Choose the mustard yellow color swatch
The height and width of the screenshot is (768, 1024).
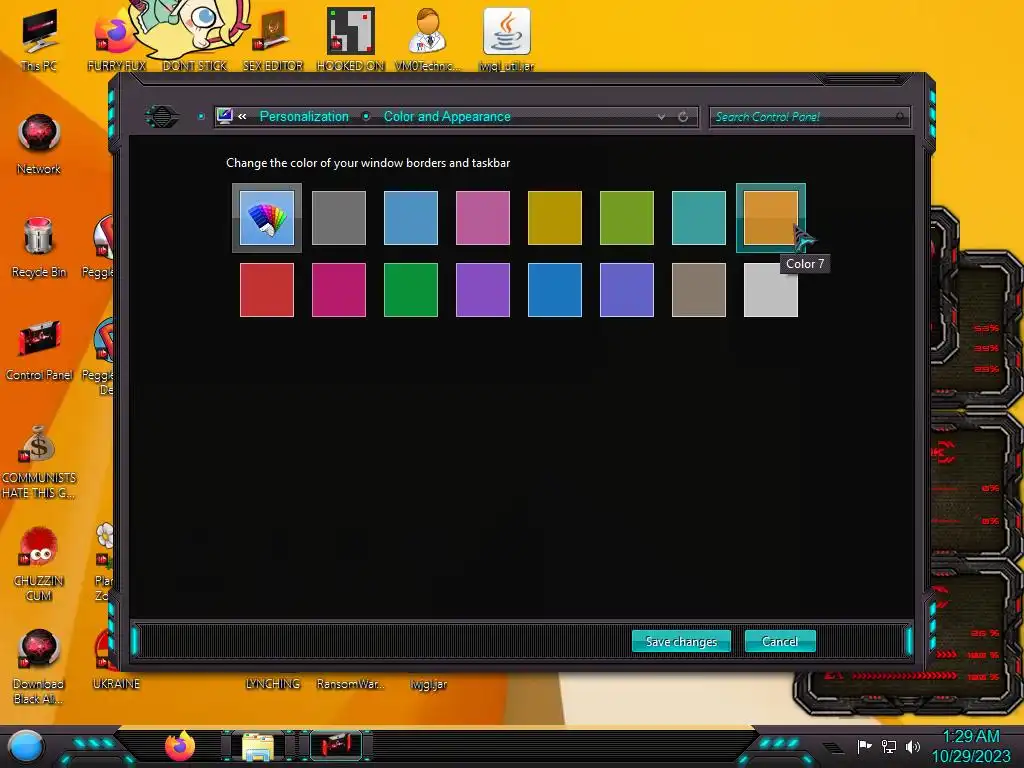pyautogui.click(x=554, y=217)
